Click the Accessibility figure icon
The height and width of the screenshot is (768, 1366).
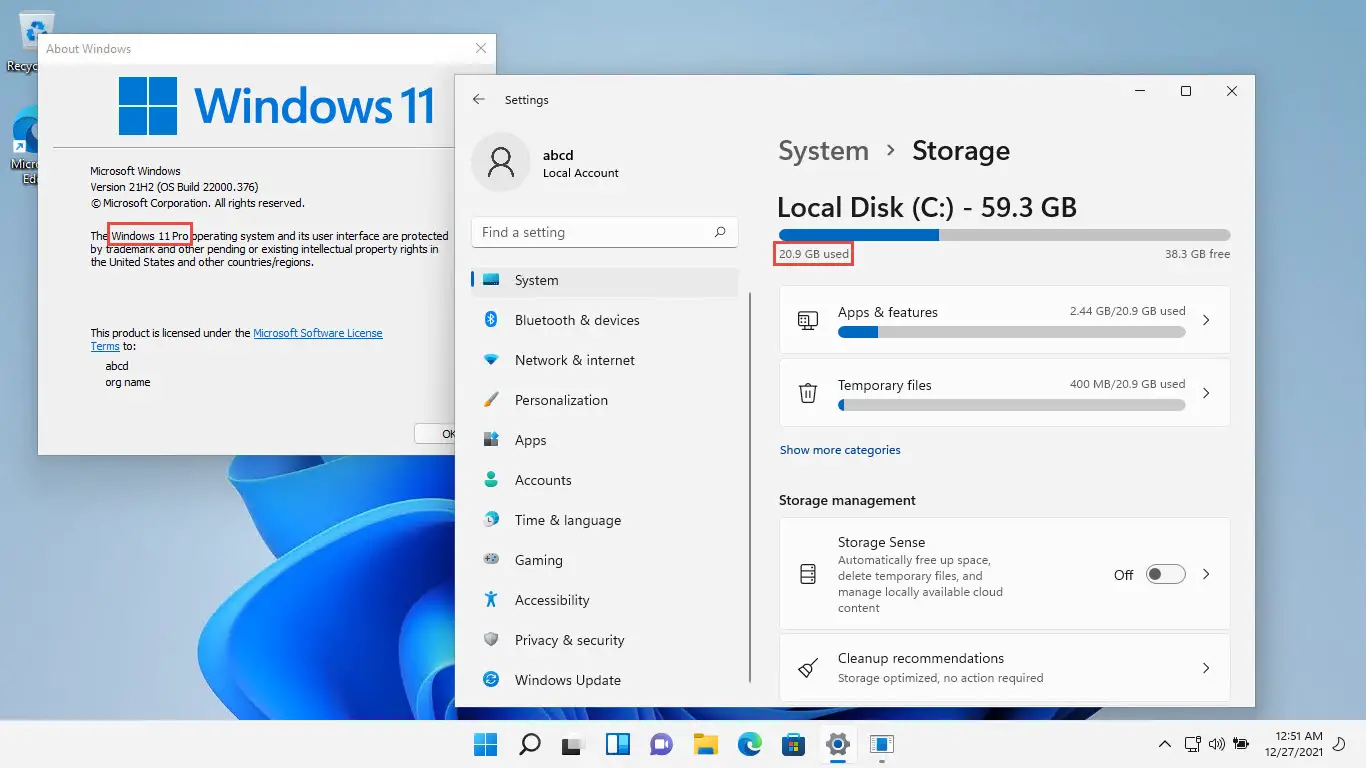491,600
